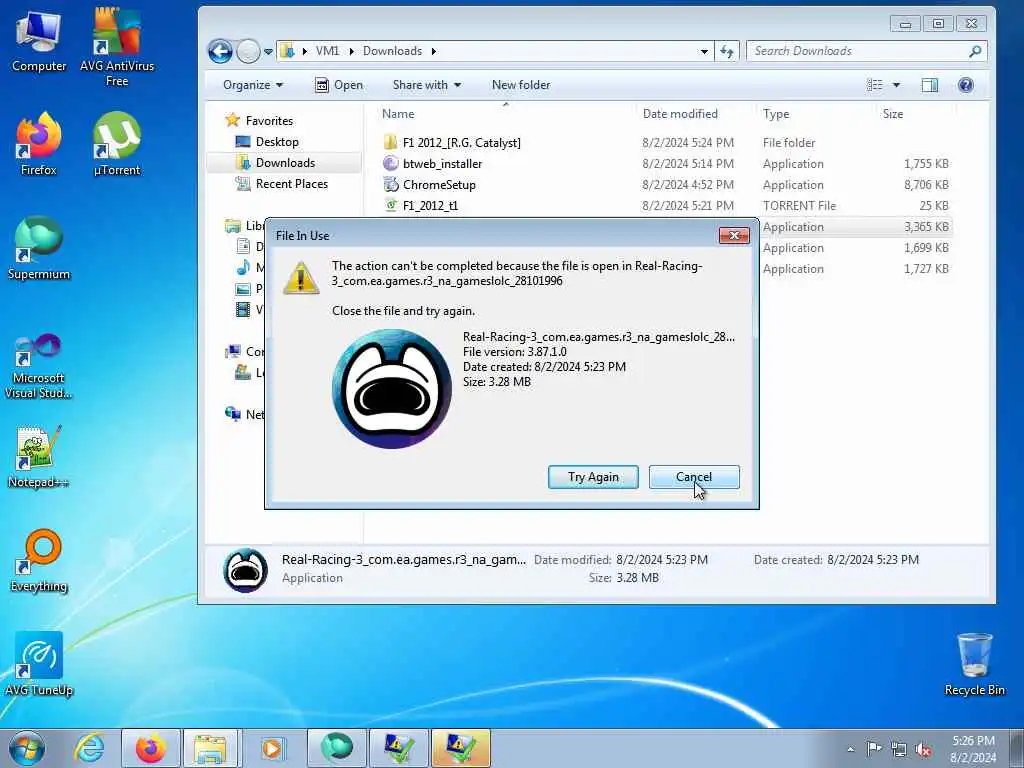
Task: Click the Action Center flag icon
Action: click(874, 748)
